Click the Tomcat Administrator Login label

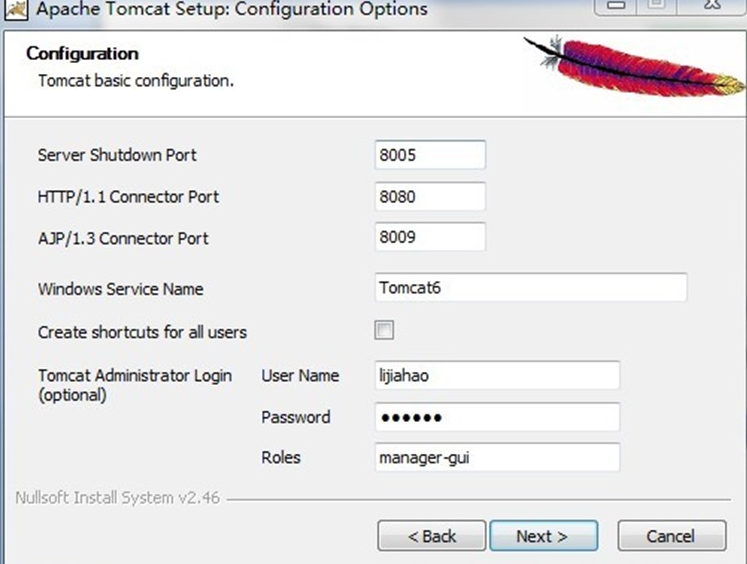135,376
